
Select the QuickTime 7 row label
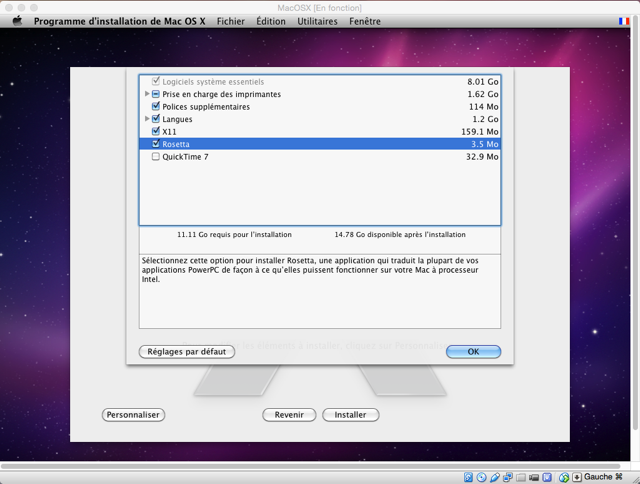(x=185, y=157)
